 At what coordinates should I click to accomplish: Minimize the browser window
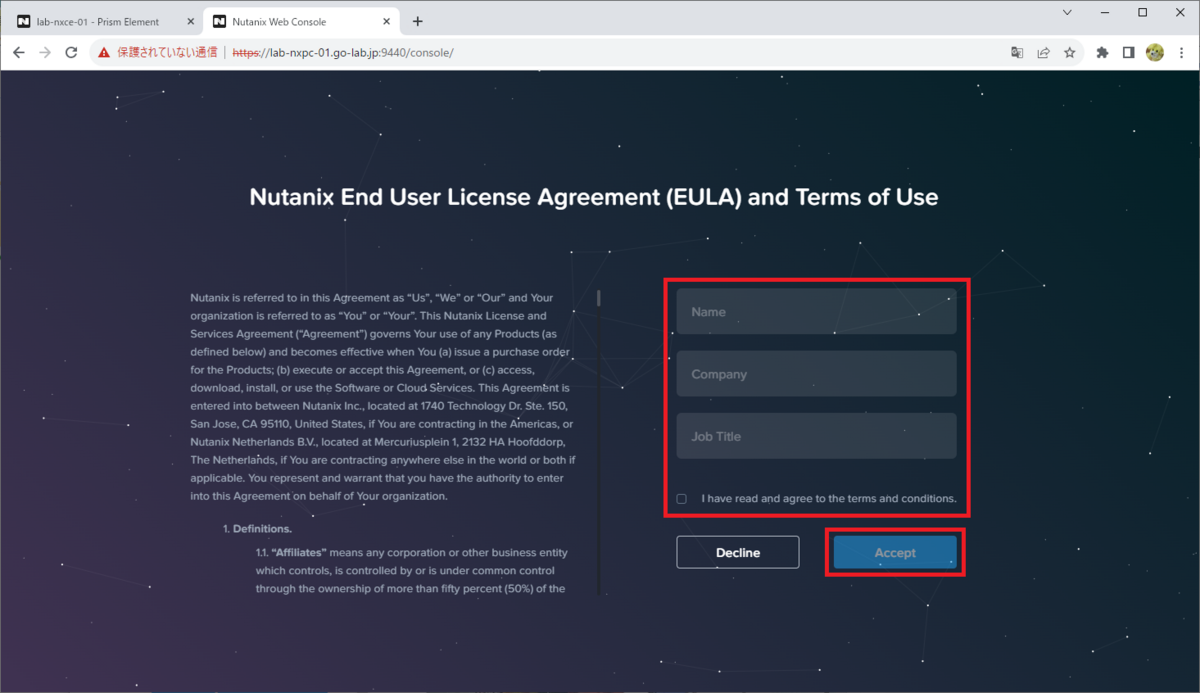tap(1105, 13)
